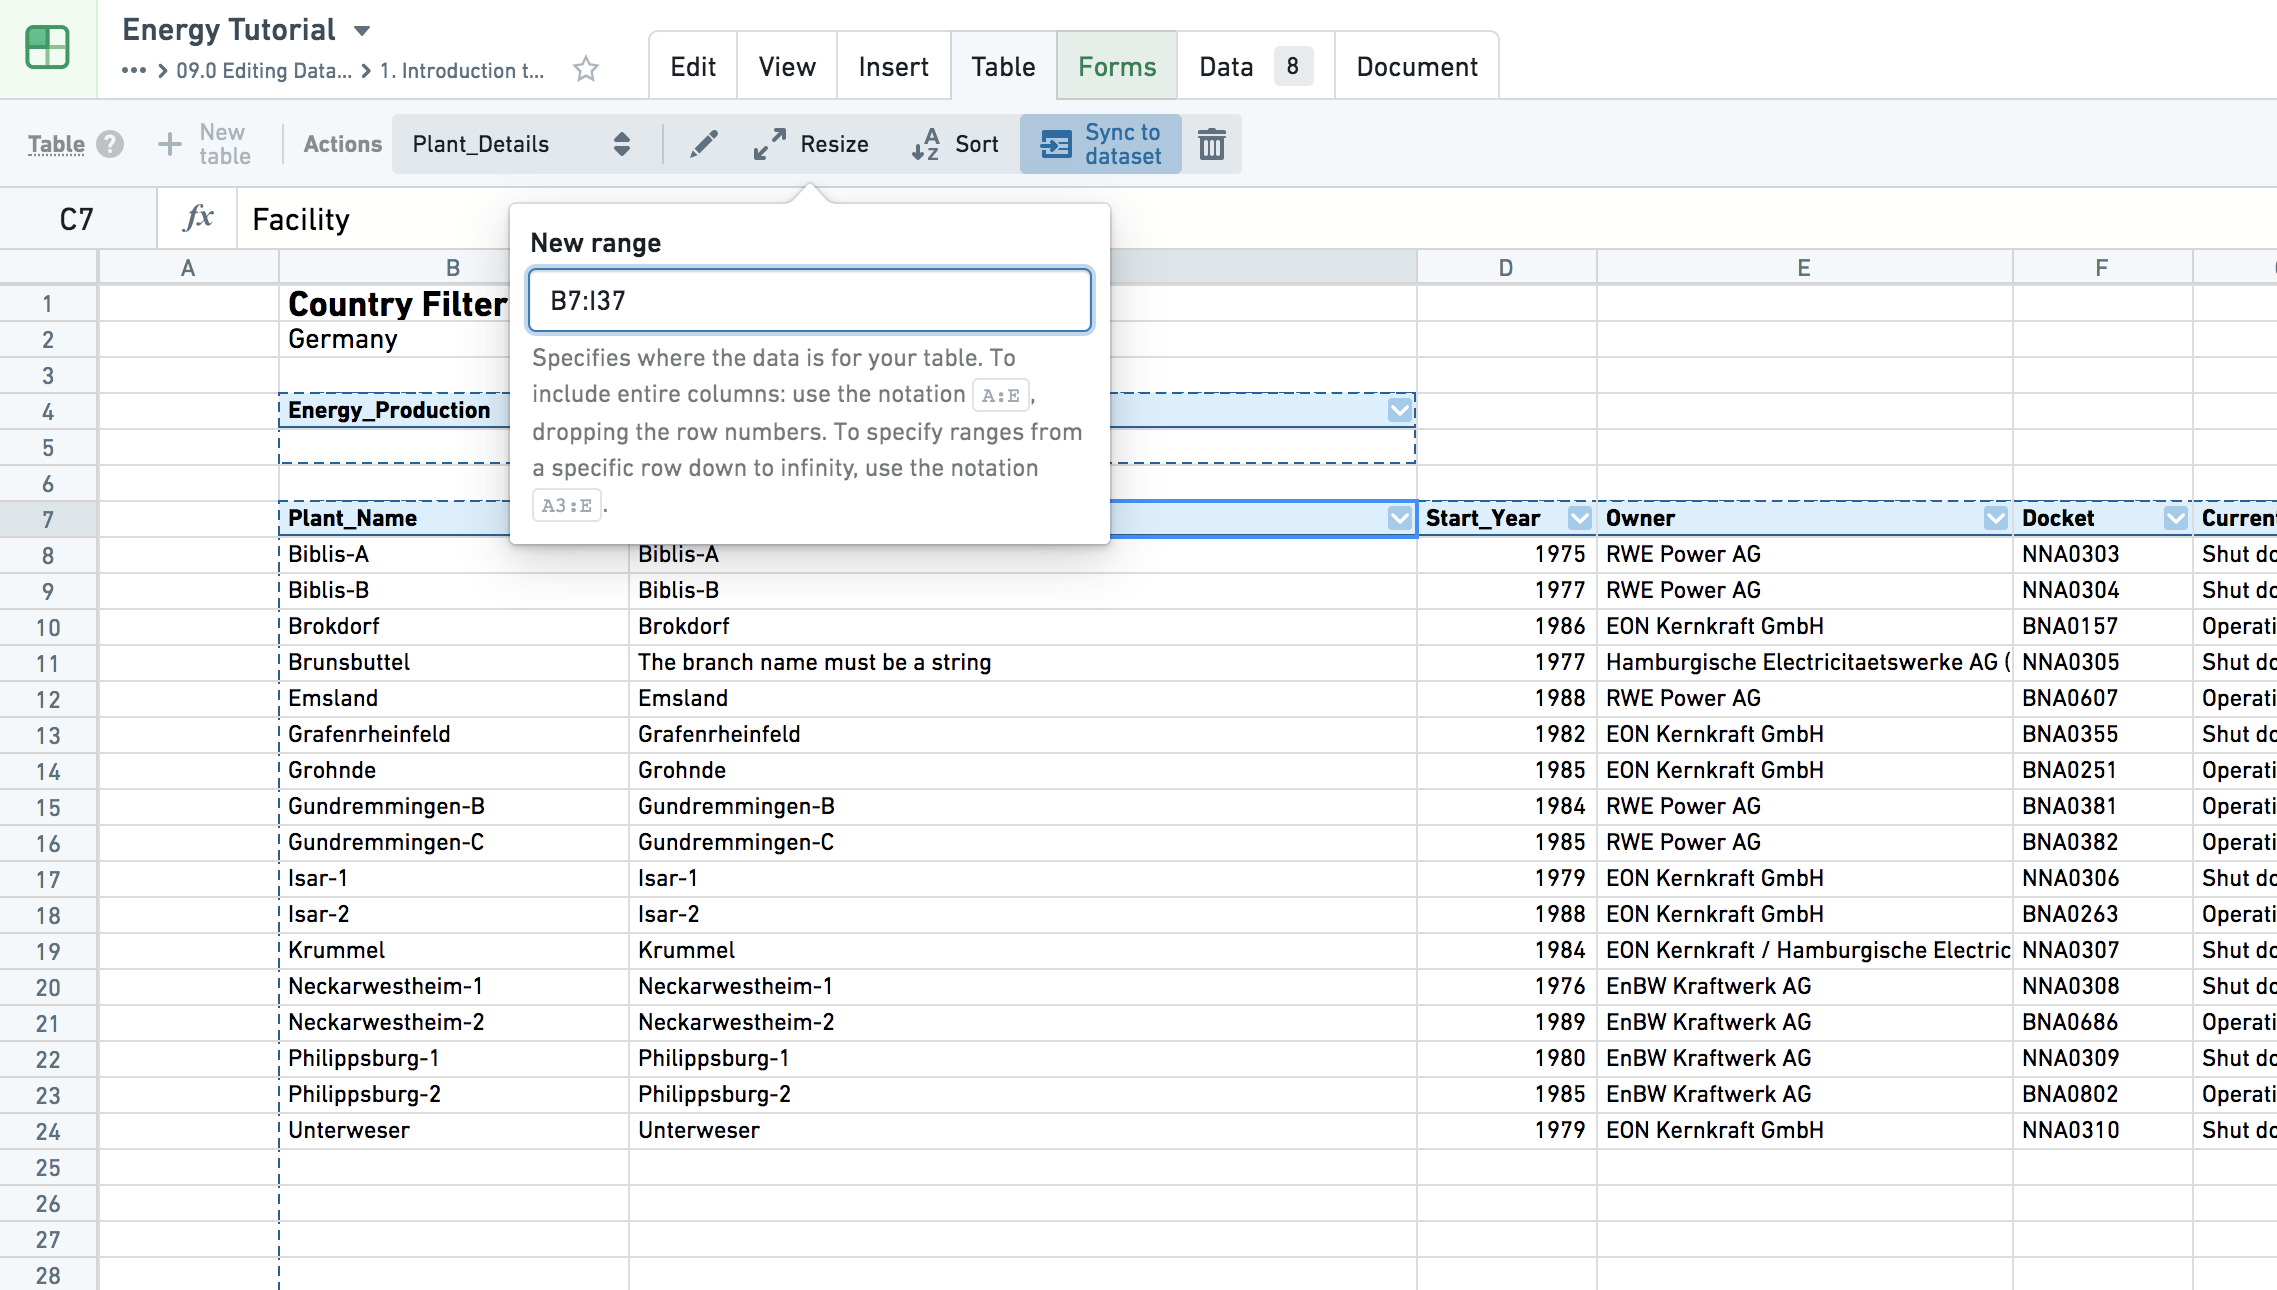Open the Document tab
Image resolution: width=2277 pixels, height=1290 pixels.
1417,66
